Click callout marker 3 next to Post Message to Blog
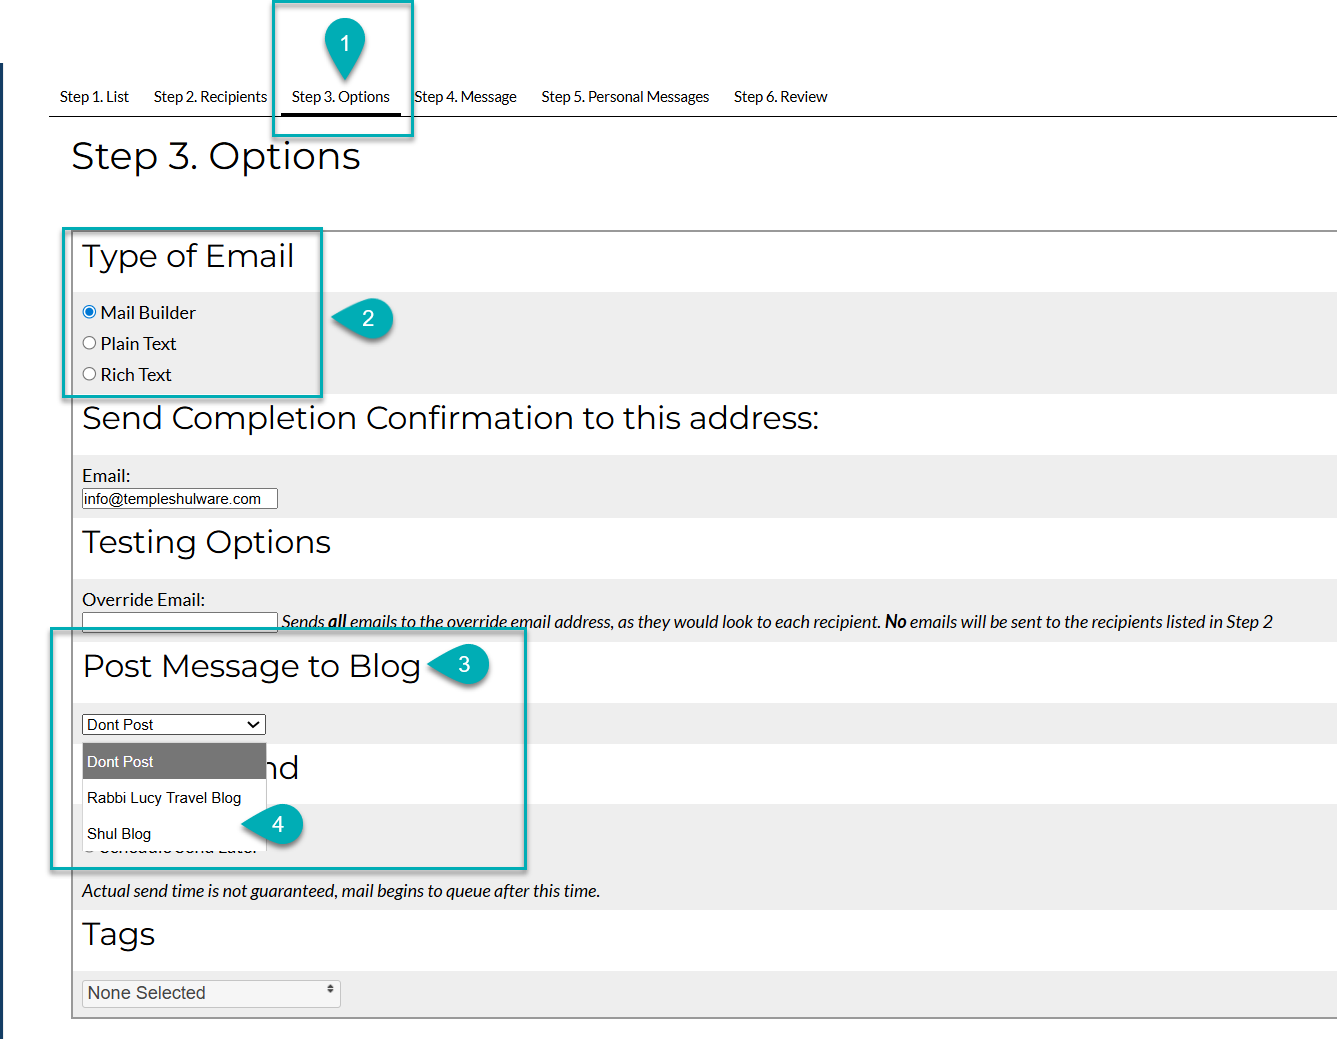The height and width of the screenshot is (1039, 1337). point(463,664)
